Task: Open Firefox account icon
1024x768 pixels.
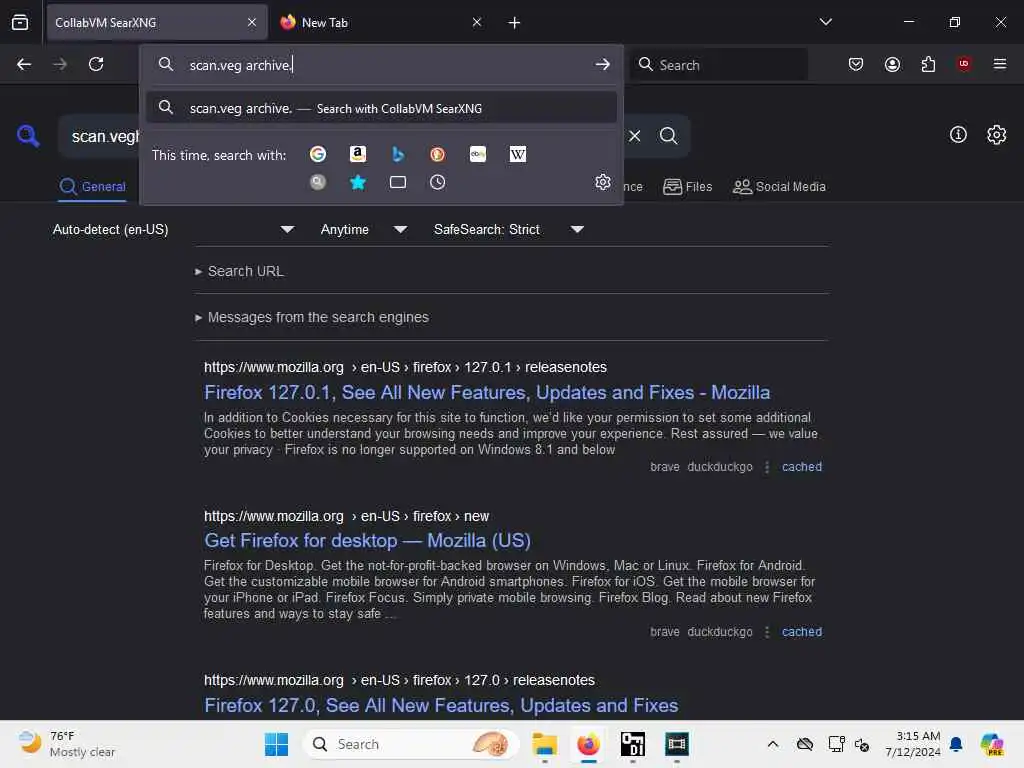Action: (892, 64)
